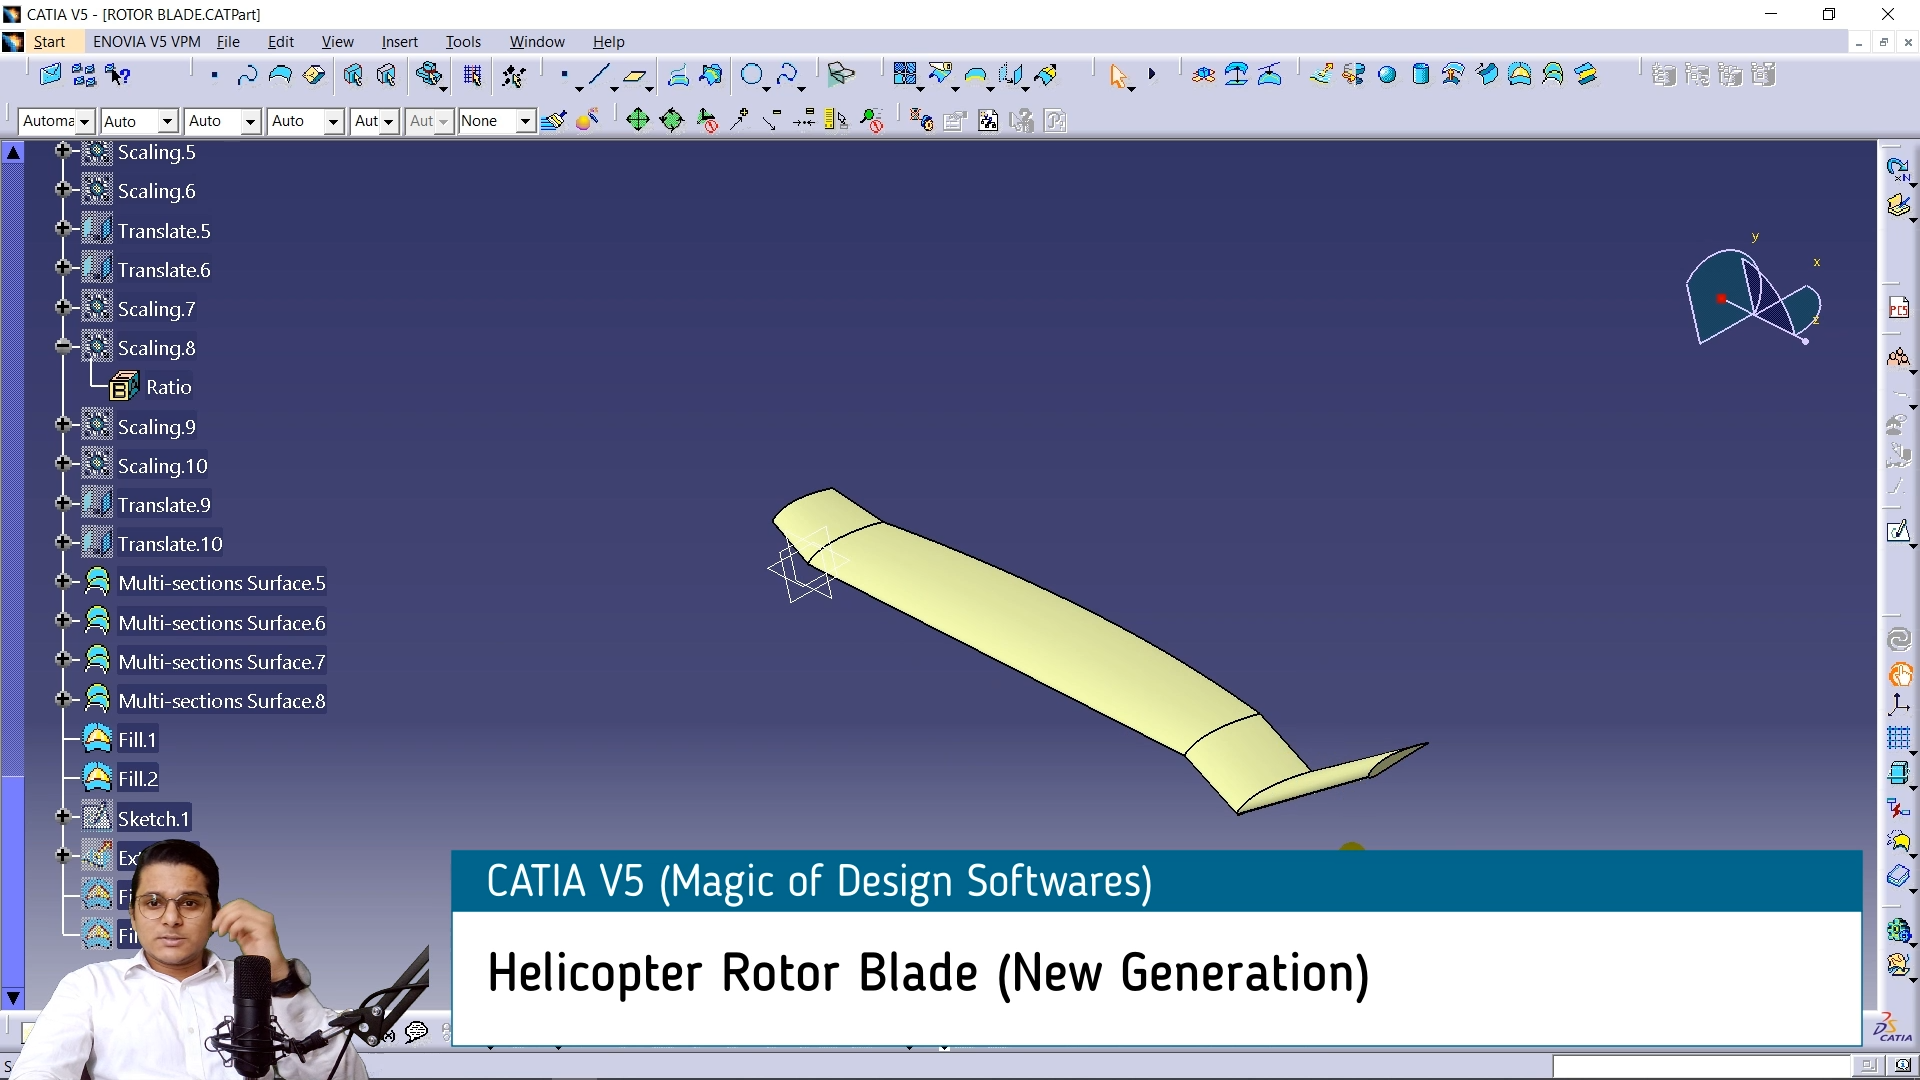Click the Circle tool icon

point(751,75)
